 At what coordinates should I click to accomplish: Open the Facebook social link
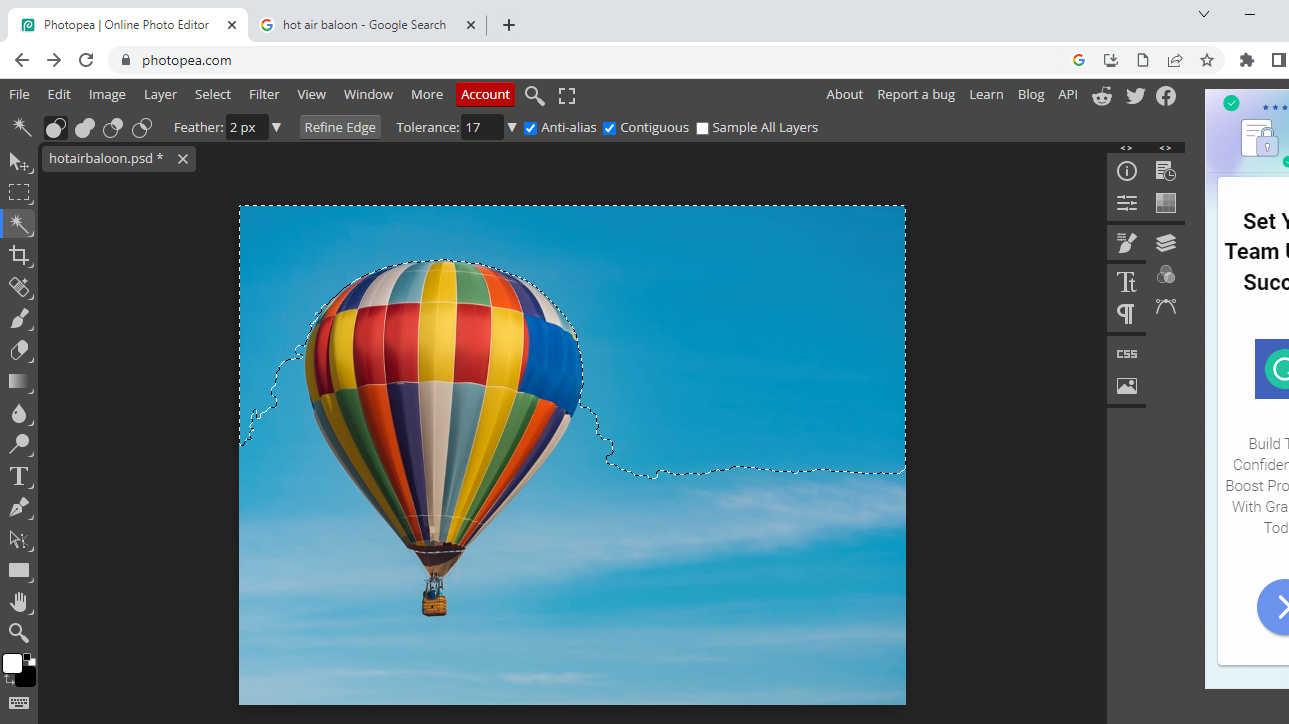pyautogui.click(x=1166, y=95)
